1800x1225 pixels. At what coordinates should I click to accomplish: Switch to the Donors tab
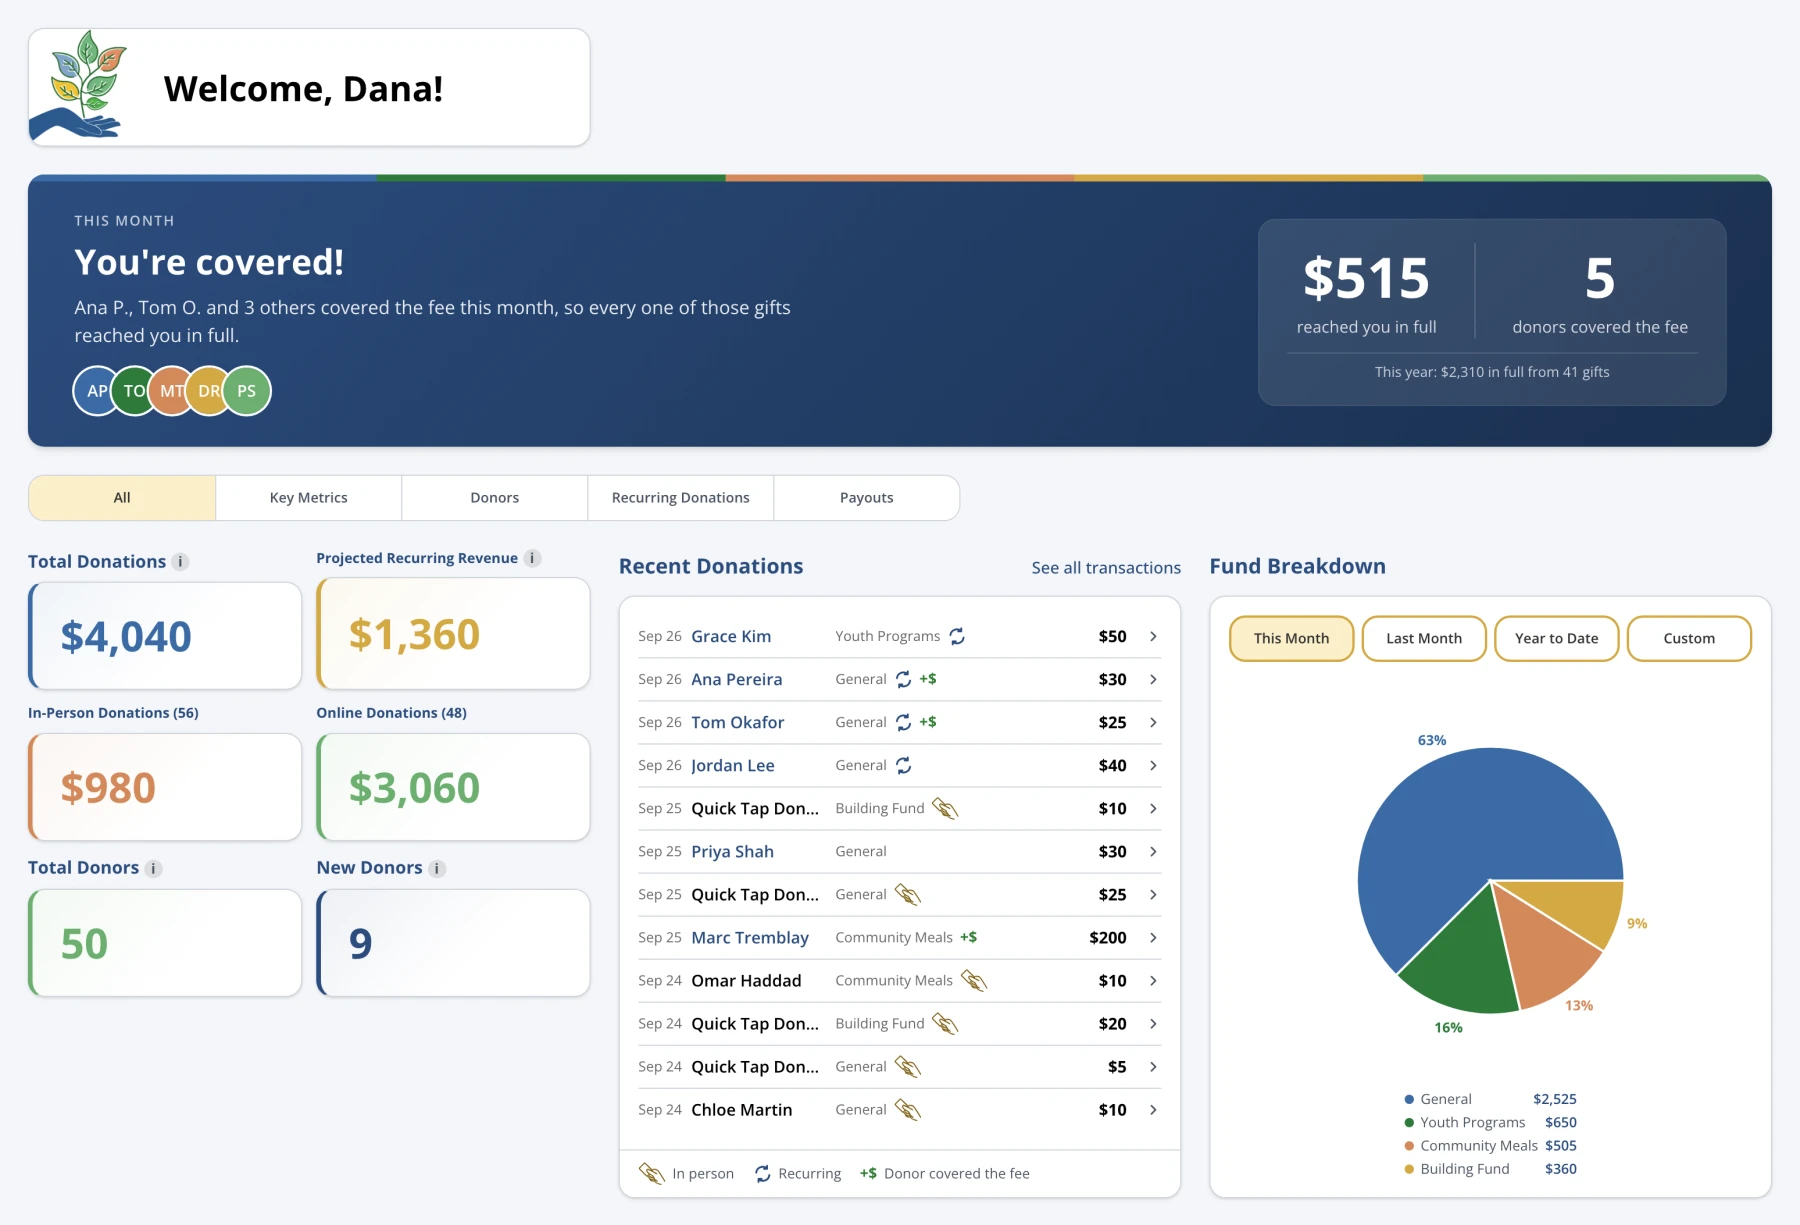494,498
